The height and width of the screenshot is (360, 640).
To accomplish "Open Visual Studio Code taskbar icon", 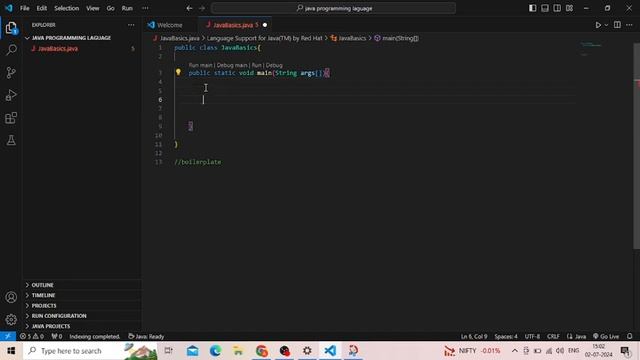I will coord(330,351).
